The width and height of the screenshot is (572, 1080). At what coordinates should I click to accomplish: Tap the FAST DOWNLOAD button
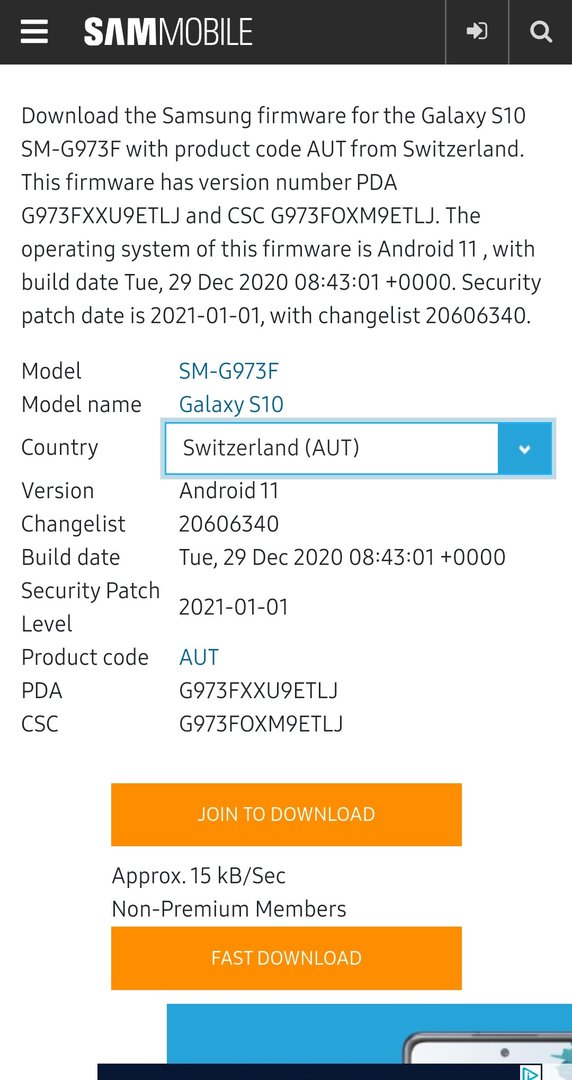click(286, 958)
